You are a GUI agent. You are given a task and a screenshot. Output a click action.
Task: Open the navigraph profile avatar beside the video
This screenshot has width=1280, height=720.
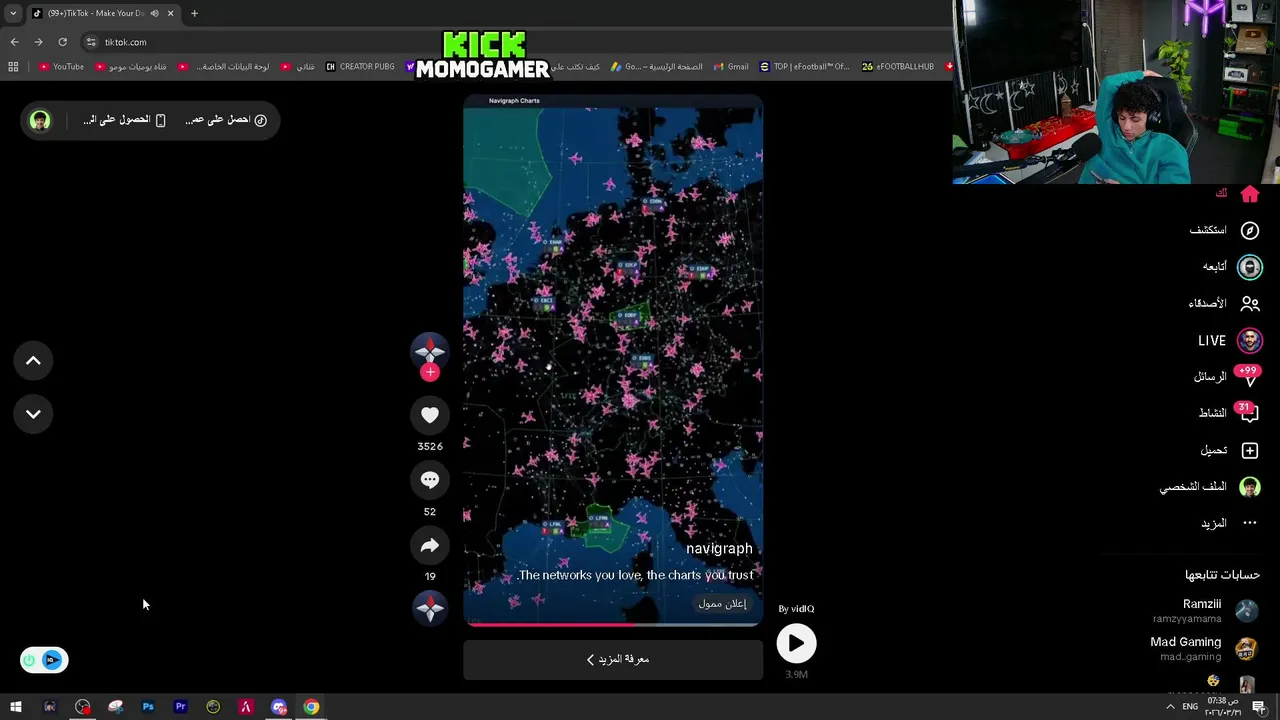[430, 350]
